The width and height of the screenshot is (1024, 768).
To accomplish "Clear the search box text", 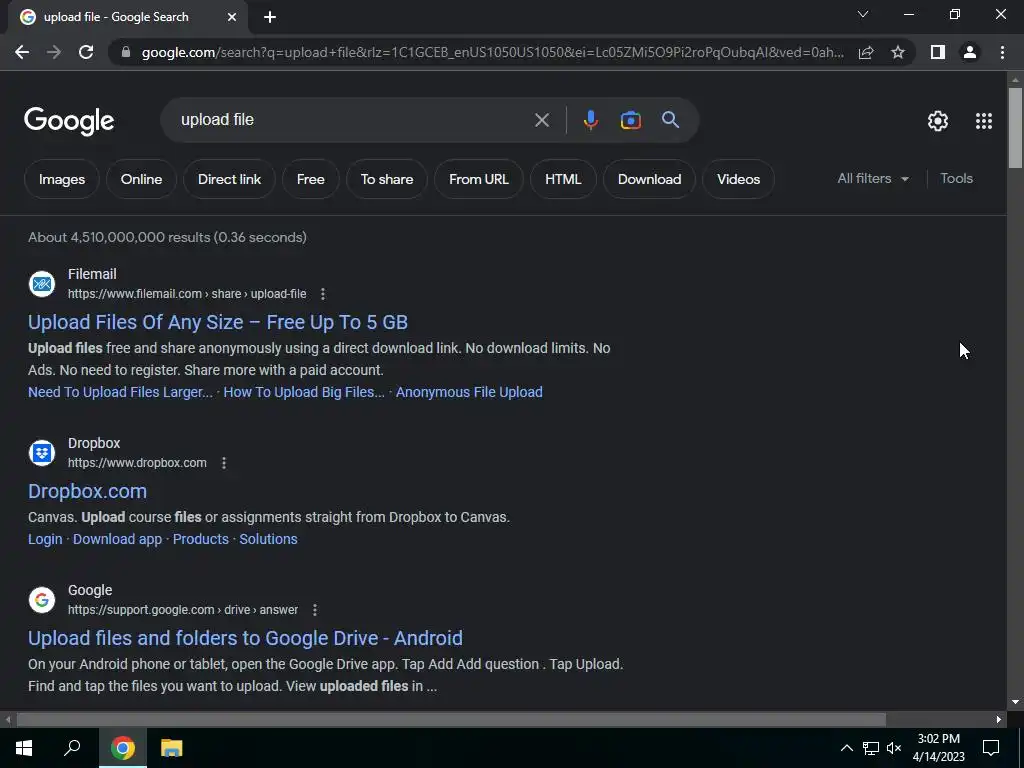I will tap(541, 120).
